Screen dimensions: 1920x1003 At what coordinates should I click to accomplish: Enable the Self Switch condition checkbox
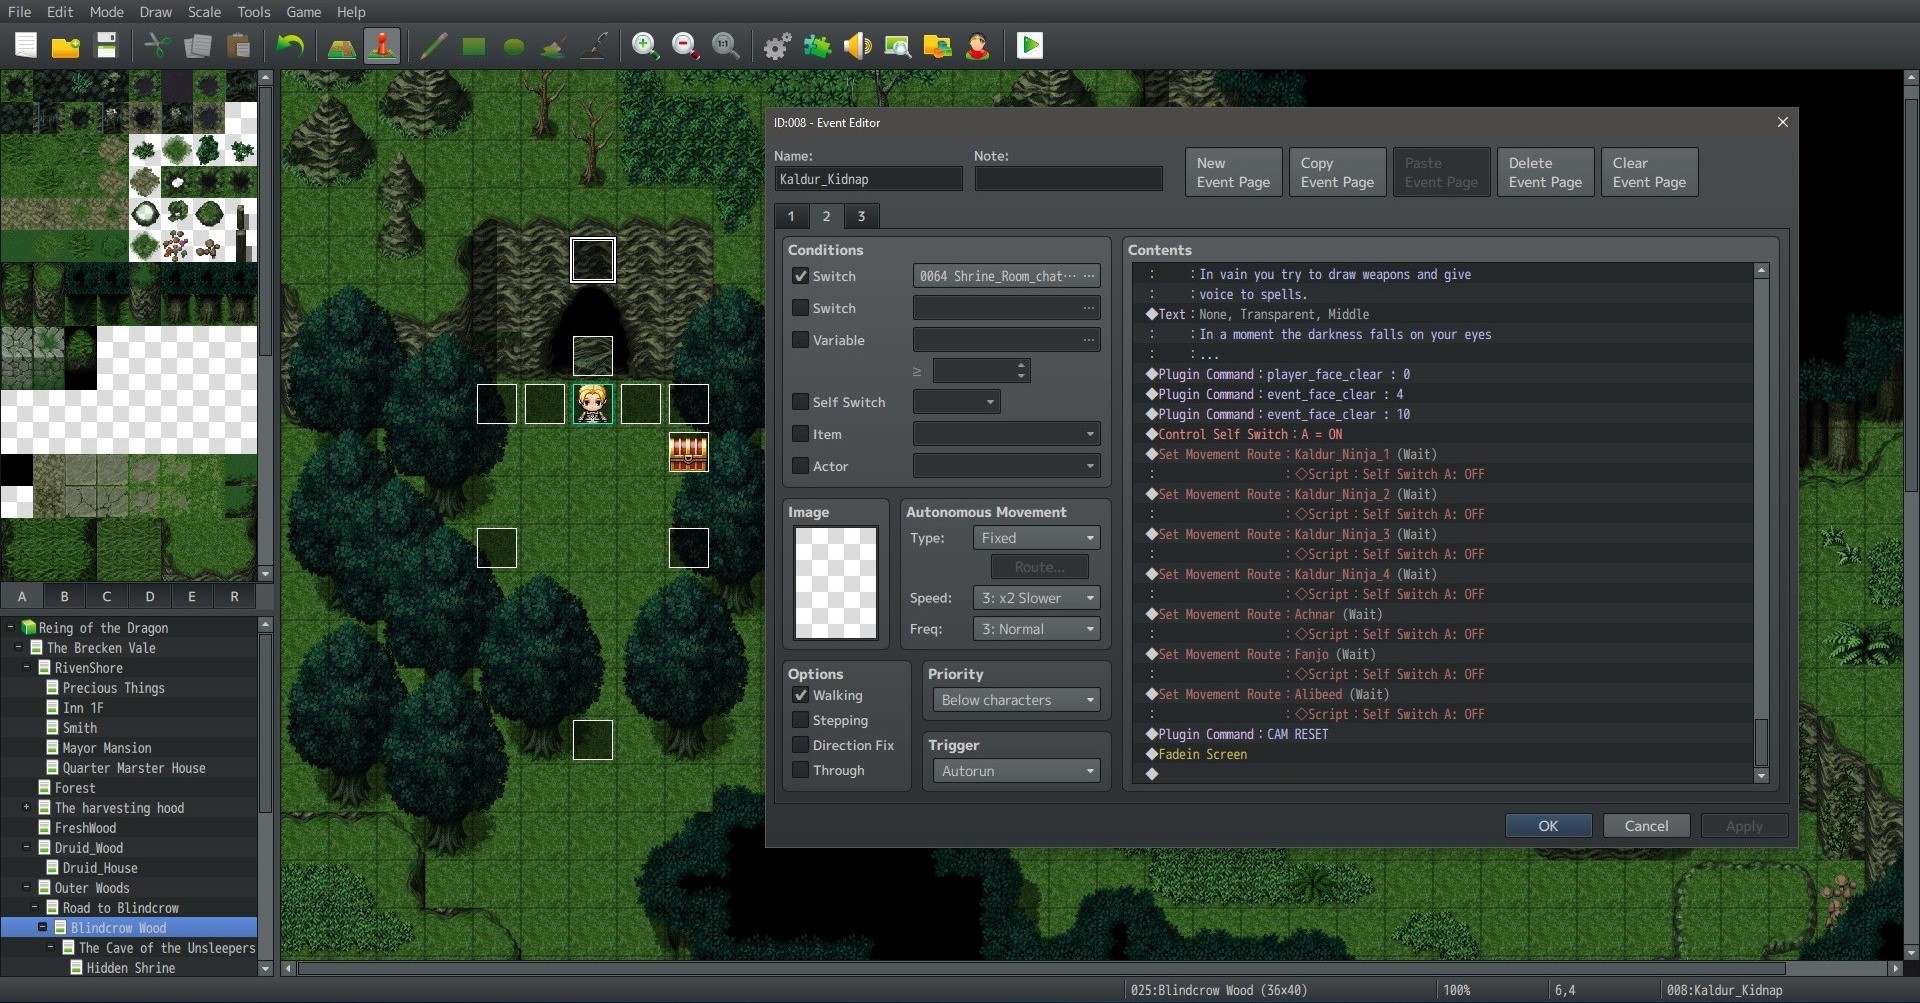point(800,402)
